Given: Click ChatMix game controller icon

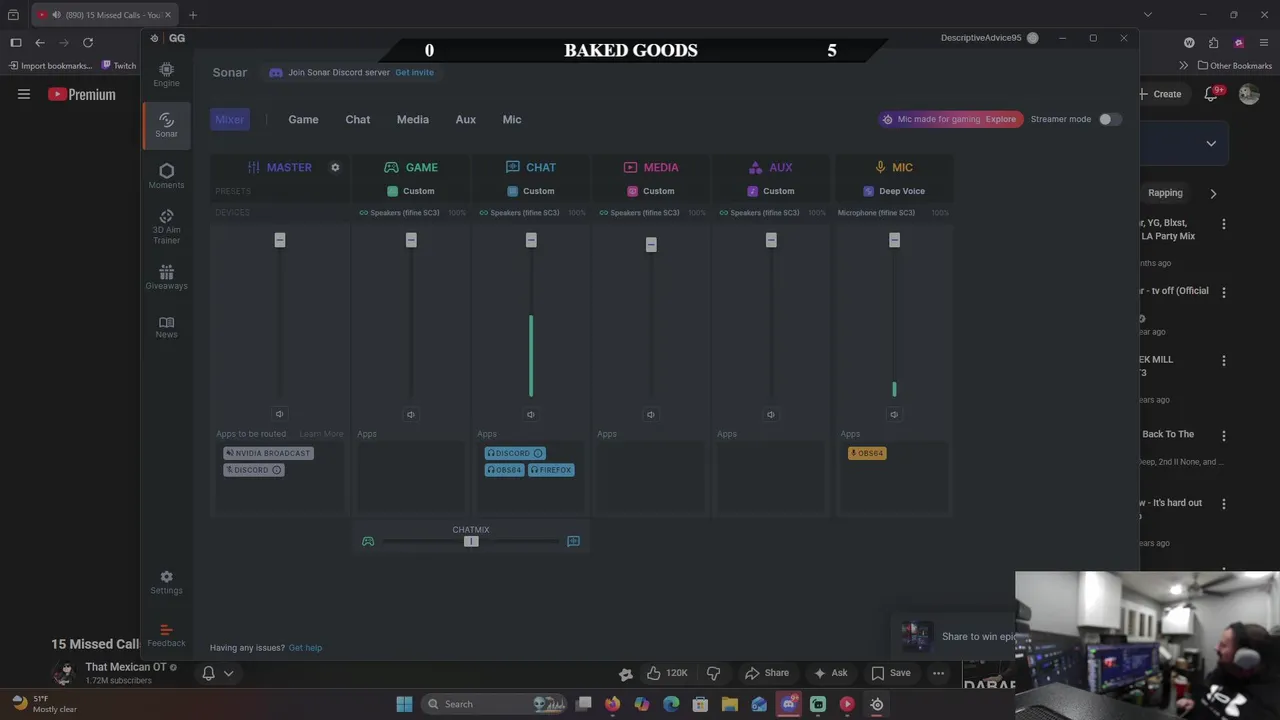Looking at the screenshot, I should (368, 541).
